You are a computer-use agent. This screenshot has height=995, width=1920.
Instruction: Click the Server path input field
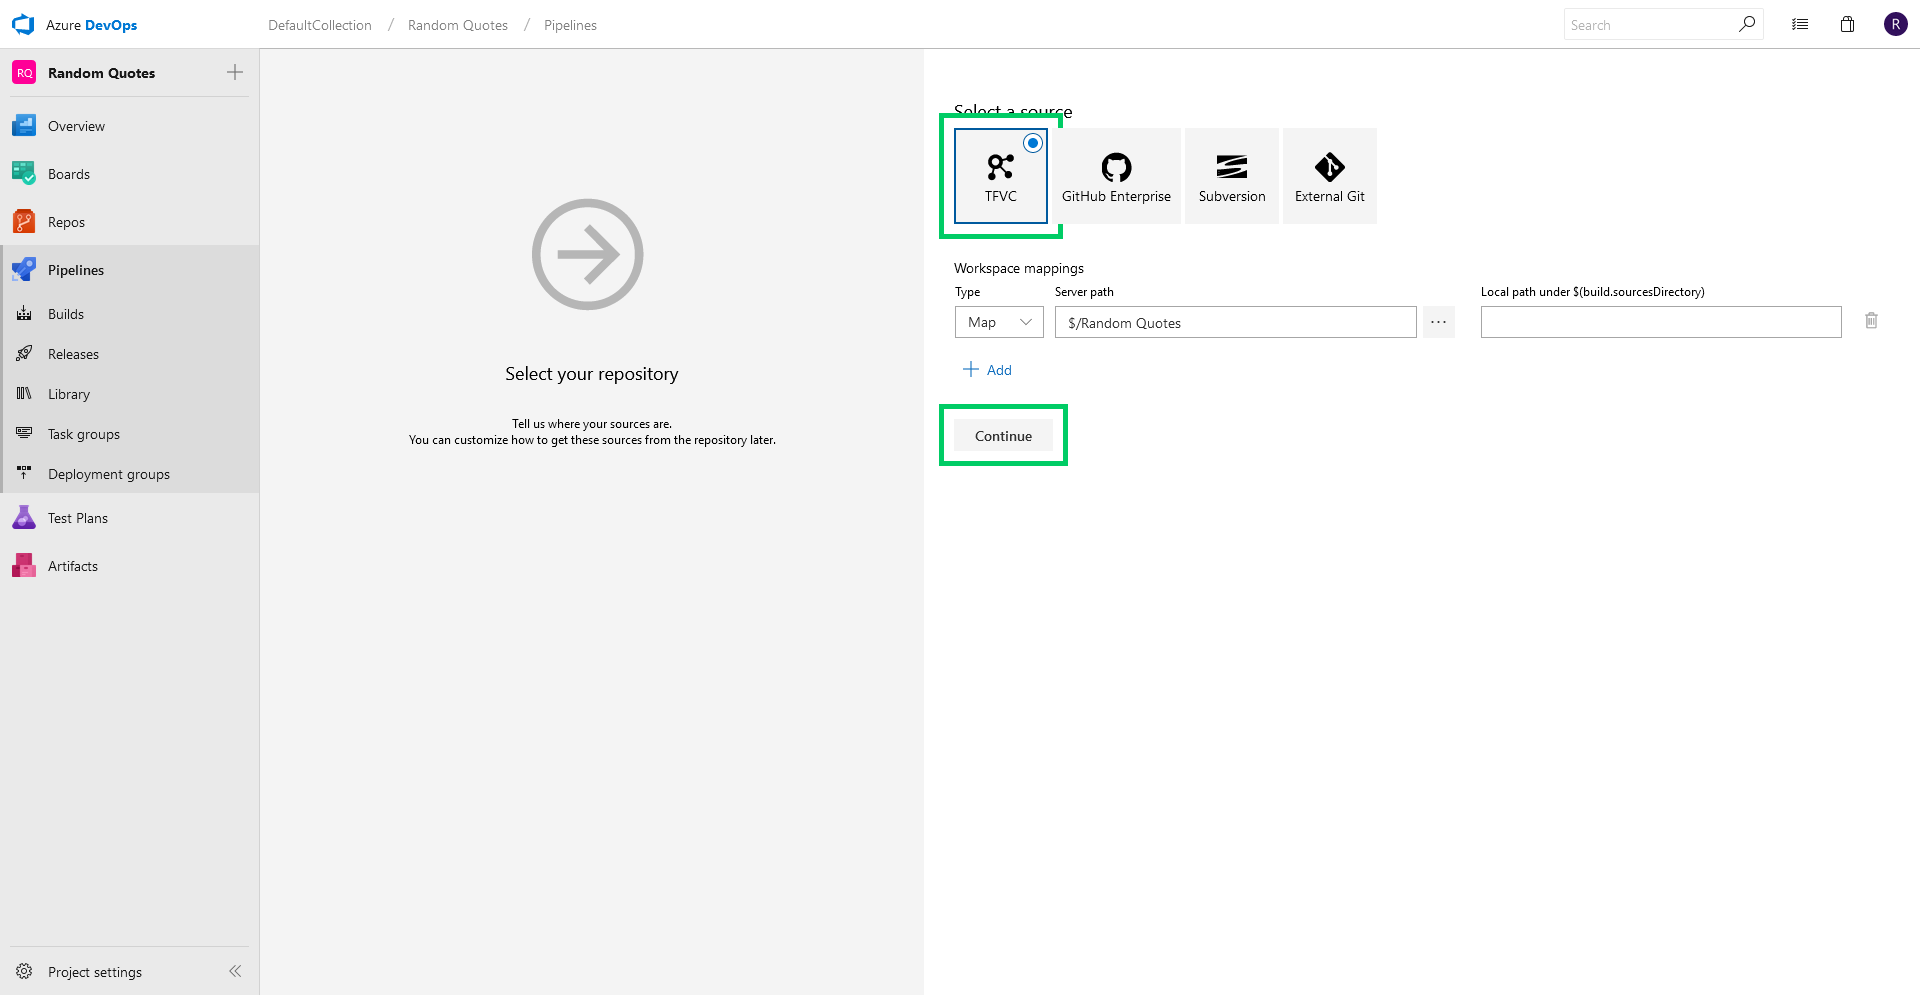coord(1236,322)
